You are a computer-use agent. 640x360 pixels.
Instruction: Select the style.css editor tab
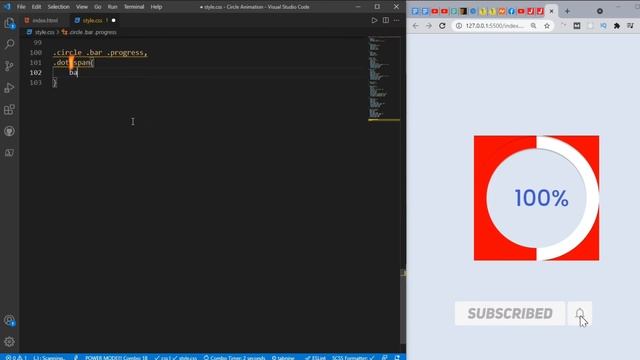pyautogui.click(x=93, y=20)
